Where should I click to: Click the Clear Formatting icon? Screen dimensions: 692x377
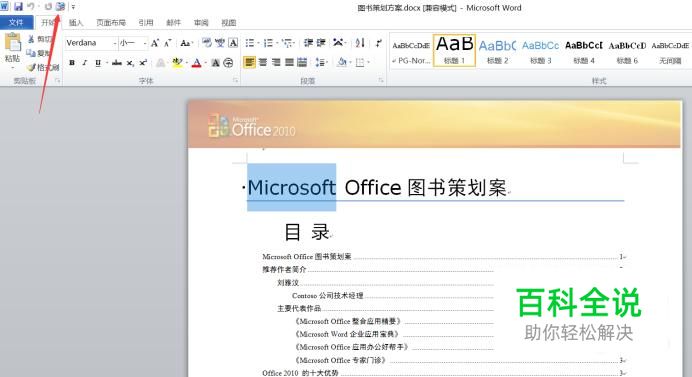point(207,43)
